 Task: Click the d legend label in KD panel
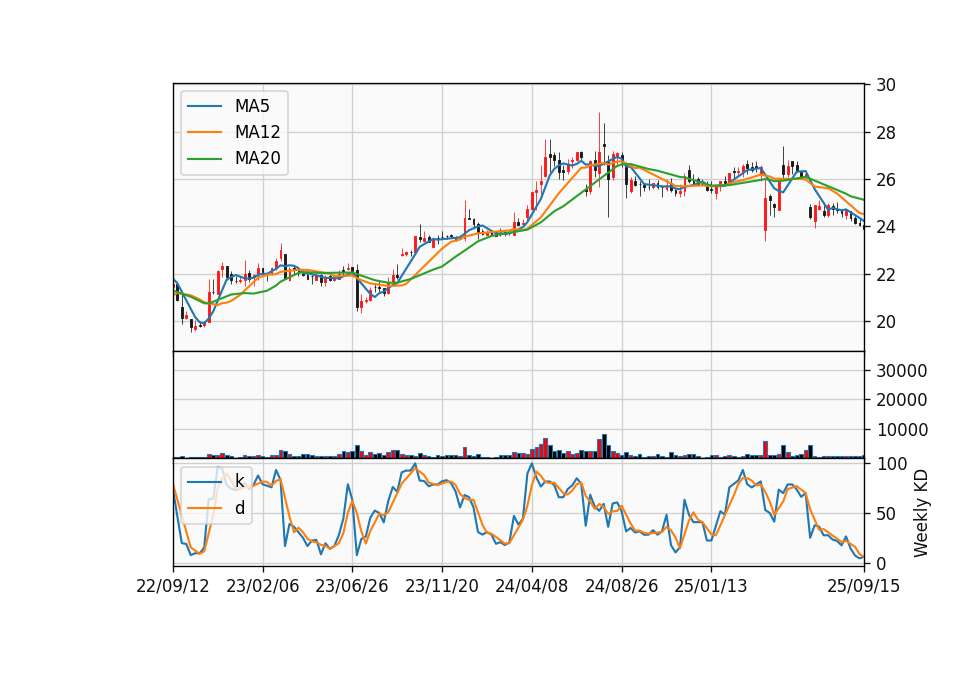(239, 508)
